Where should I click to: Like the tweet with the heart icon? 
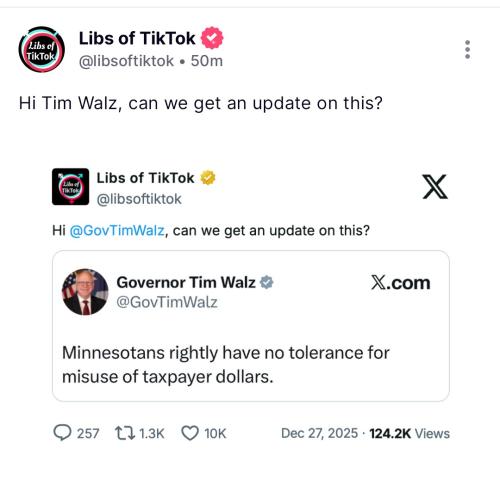click(190, 433)
